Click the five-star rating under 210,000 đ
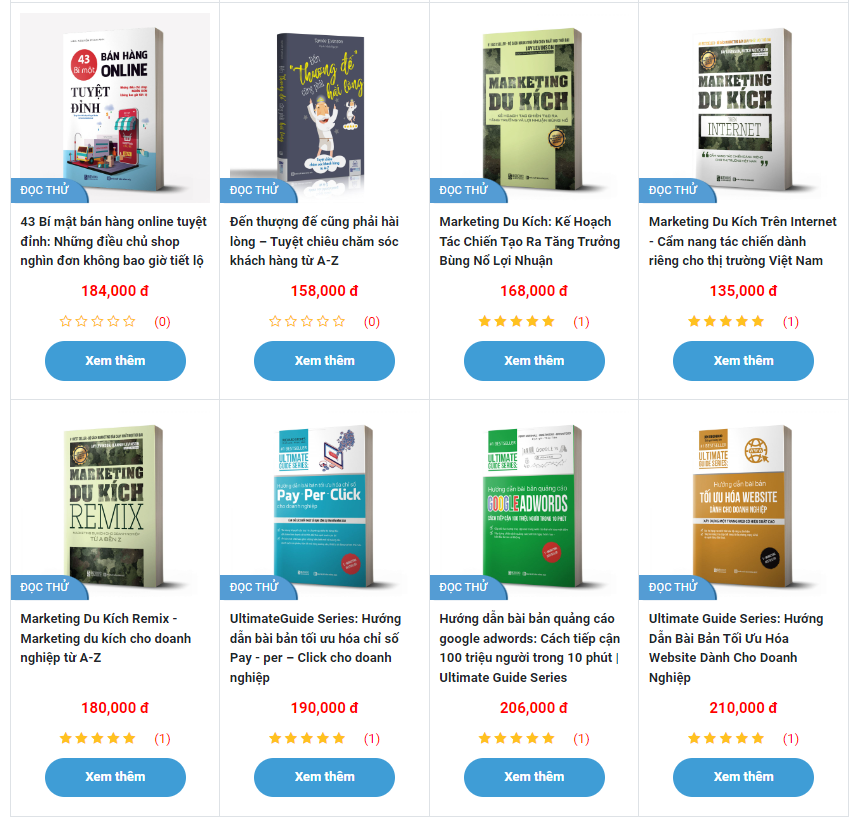Viewport: 856px width, 821px height. point(726,739)
